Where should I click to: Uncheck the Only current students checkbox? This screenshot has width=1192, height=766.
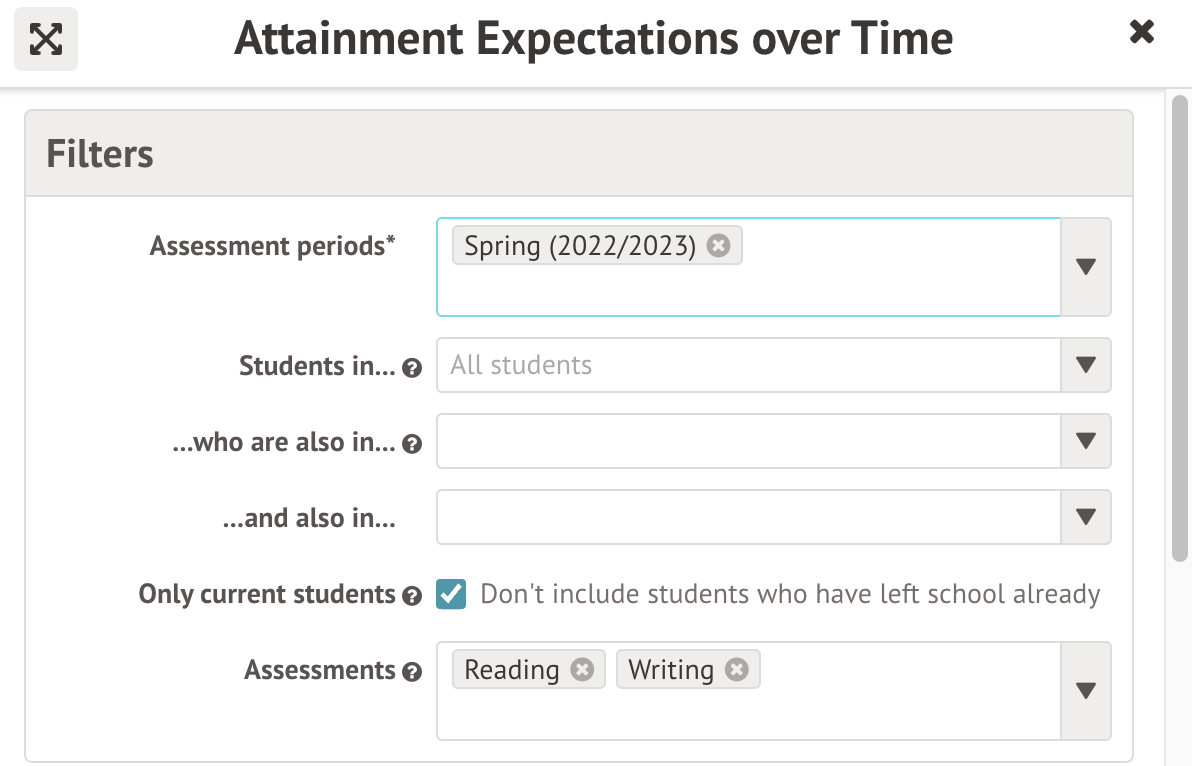click(451, 594)
